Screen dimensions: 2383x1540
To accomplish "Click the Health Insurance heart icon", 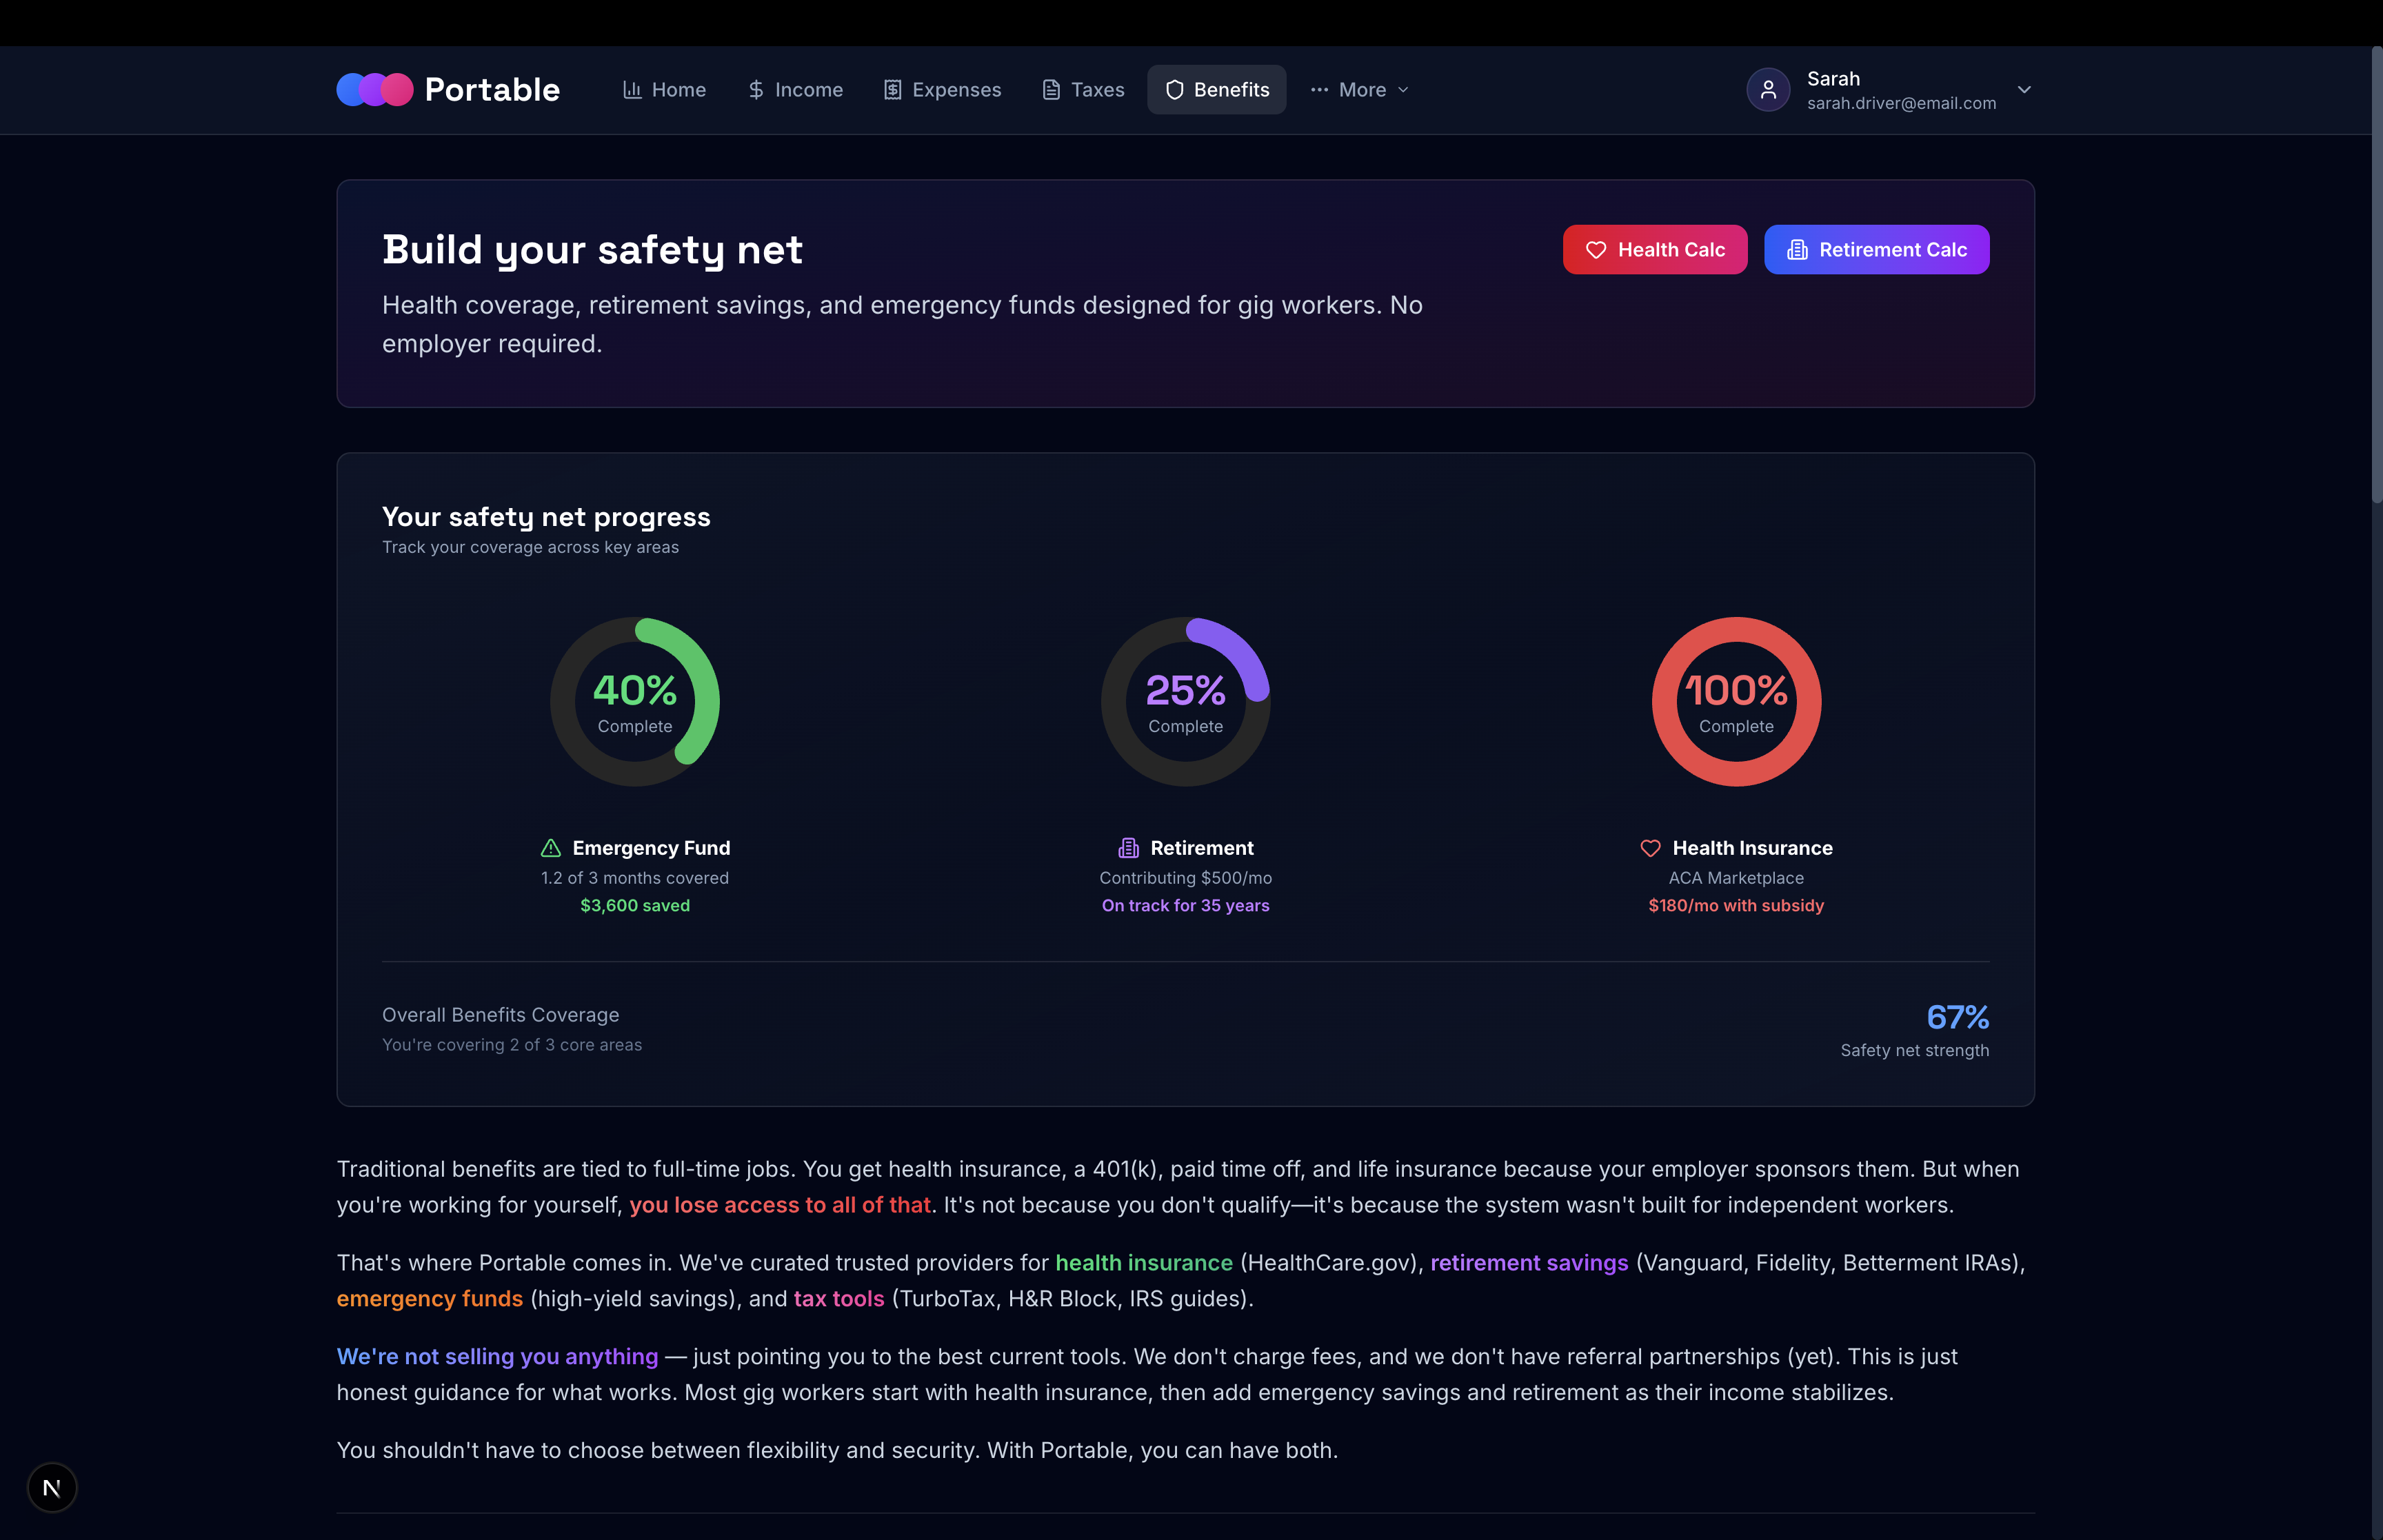I will click(x=1650, y=848).
